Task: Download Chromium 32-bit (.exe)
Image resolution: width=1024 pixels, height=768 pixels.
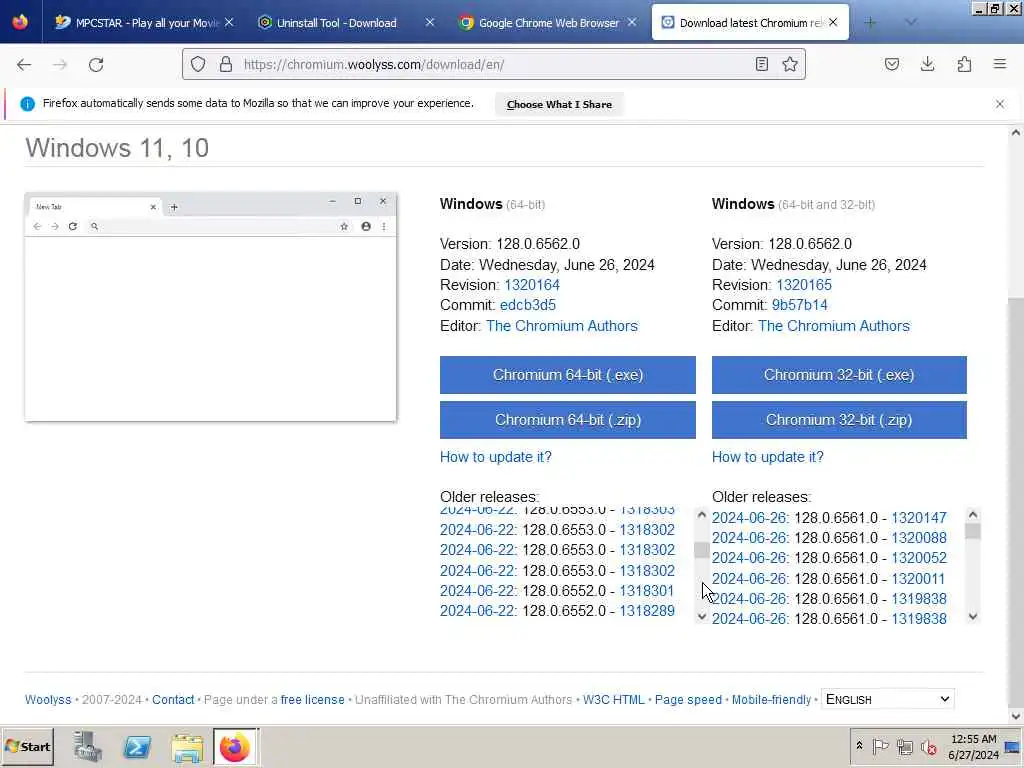Action: (x=839, y=375)
